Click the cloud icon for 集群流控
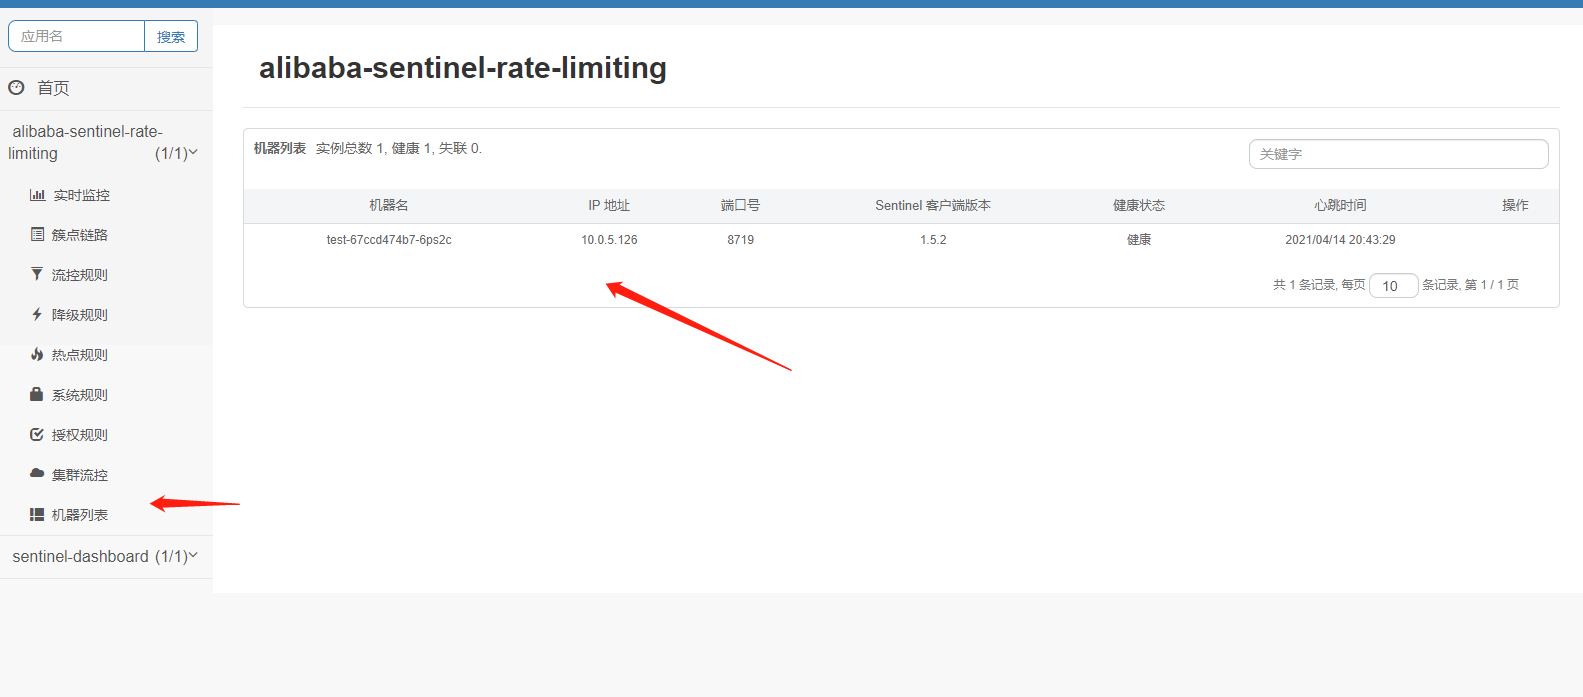The height and width of the screenshot is (697, 1583). point(37,473)
